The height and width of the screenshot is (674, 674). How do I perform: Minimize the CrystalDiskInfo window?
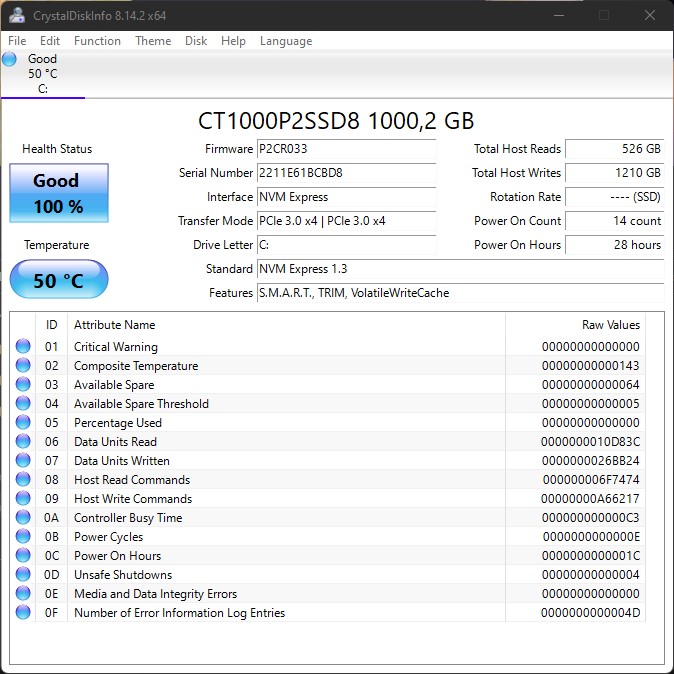click(559, 15)
